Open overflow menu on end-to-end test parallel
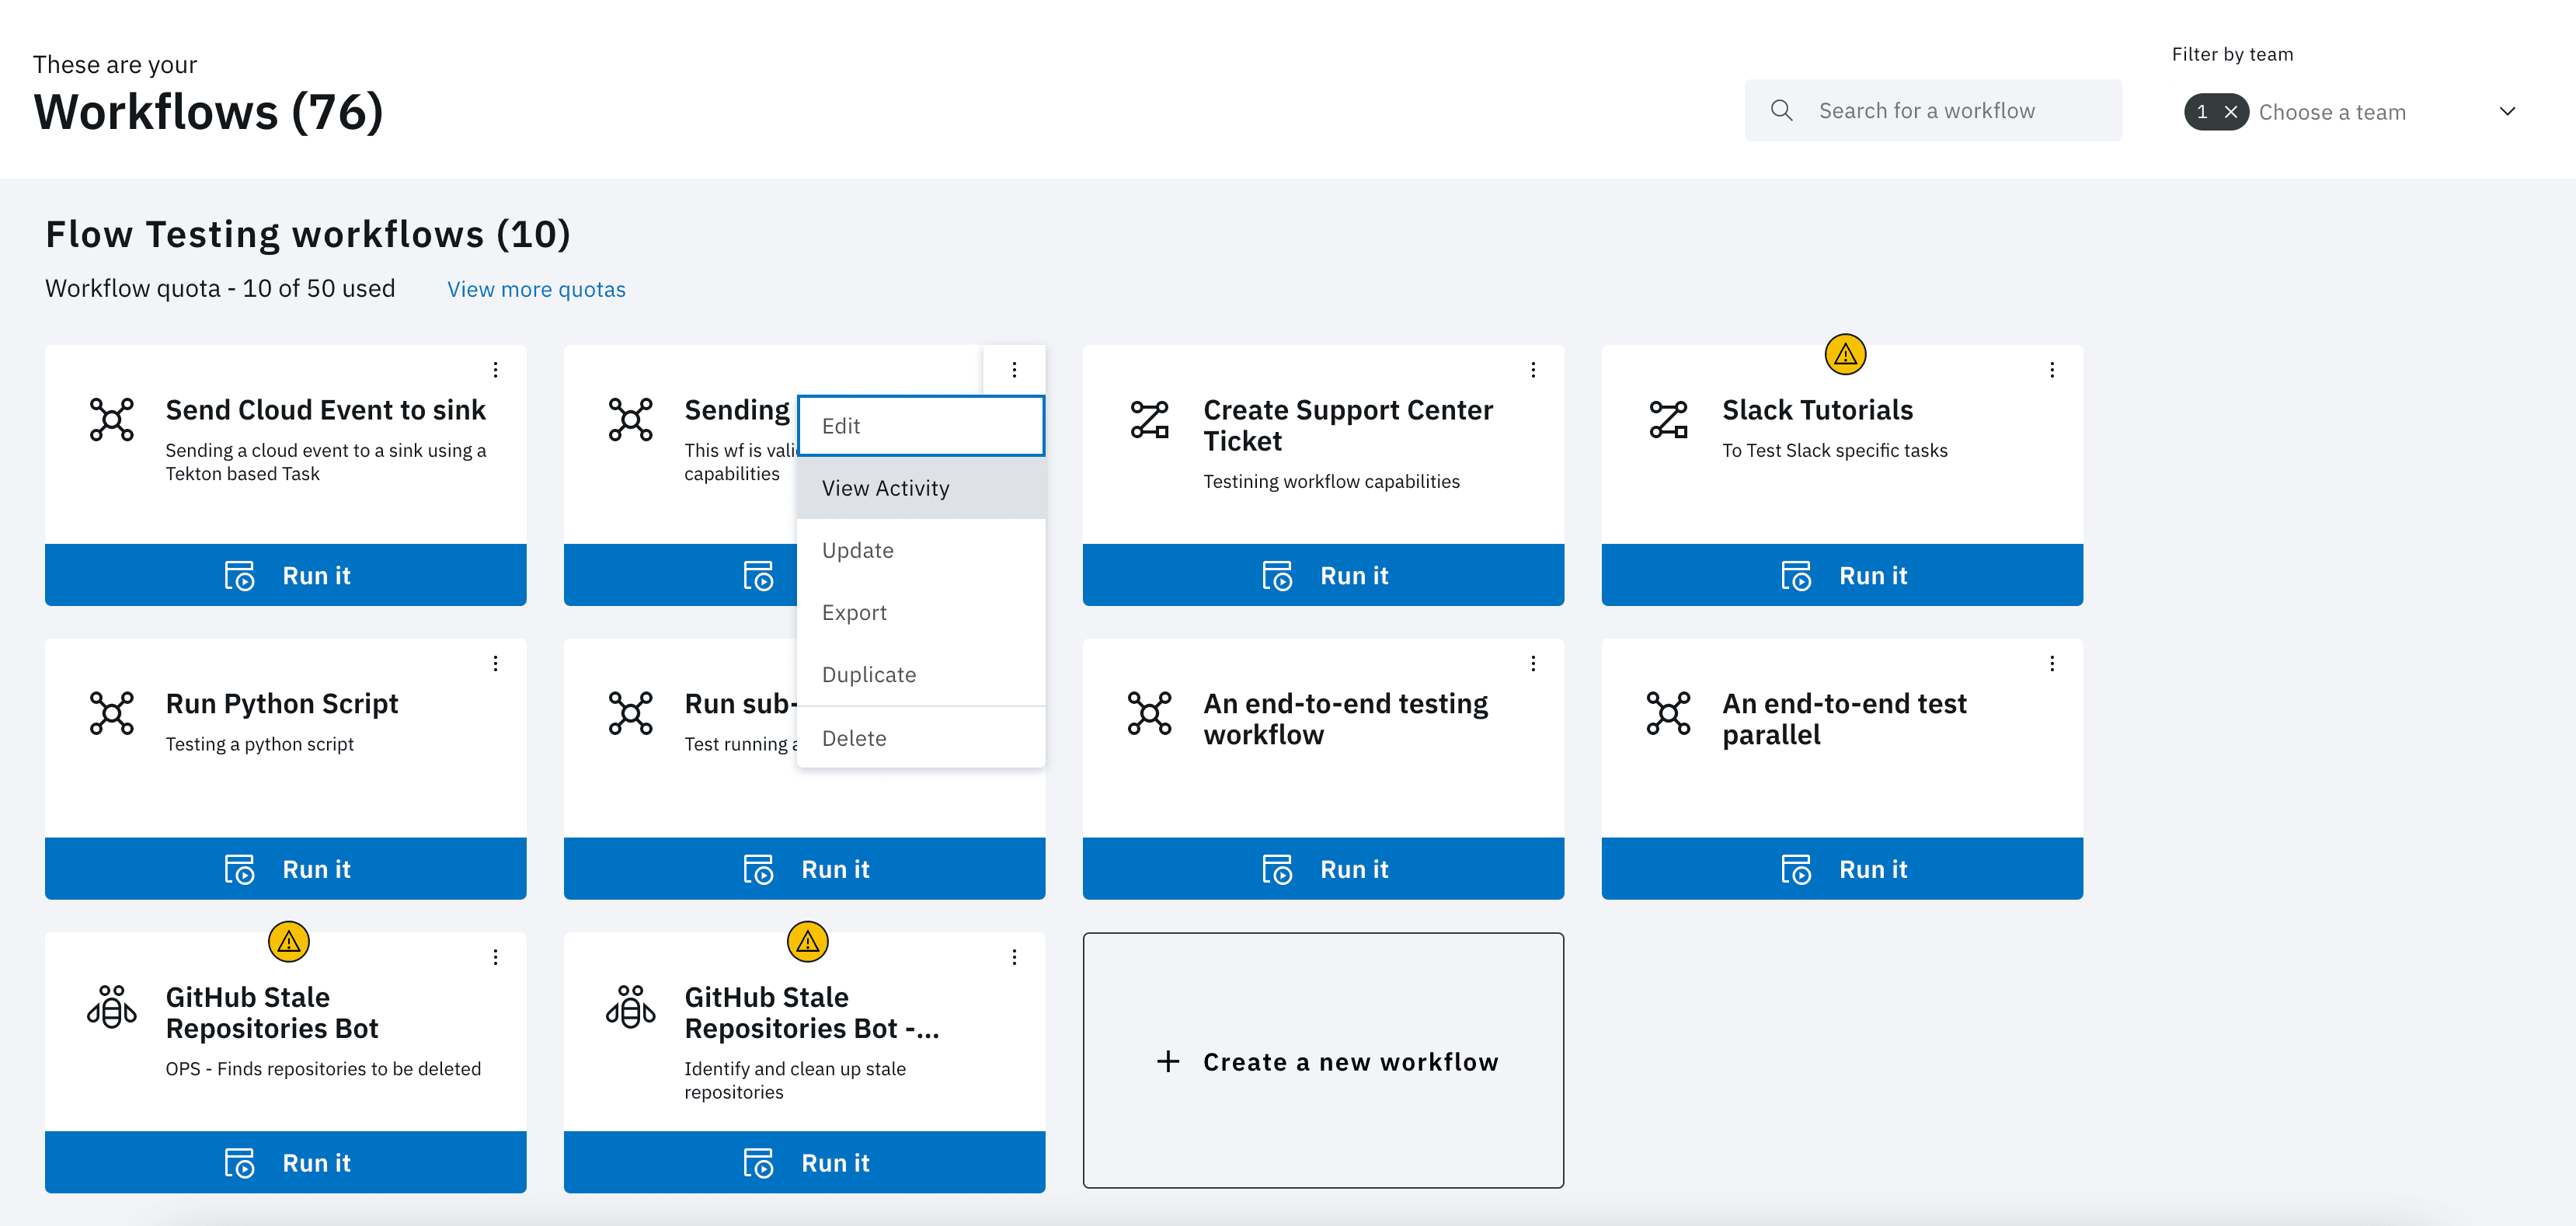 [2052, 664]
